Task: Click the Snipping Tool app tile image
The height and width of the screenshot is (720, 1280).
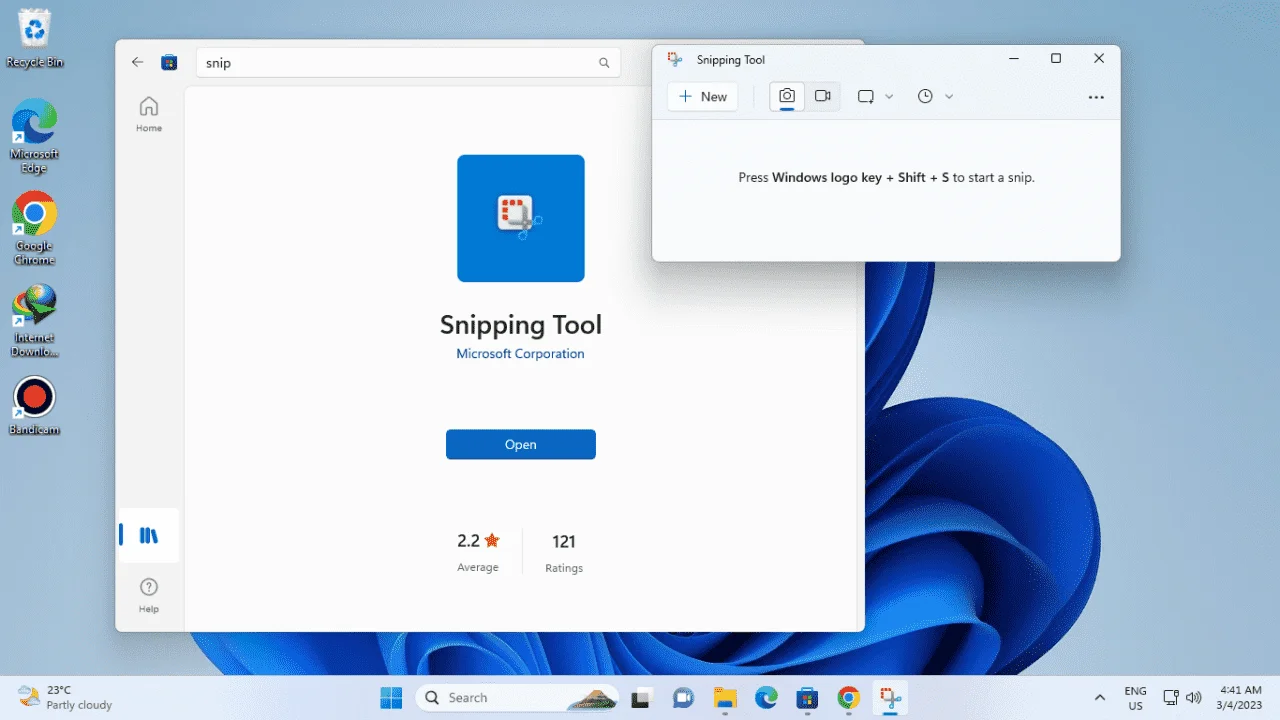Action: tap(521, 218)
